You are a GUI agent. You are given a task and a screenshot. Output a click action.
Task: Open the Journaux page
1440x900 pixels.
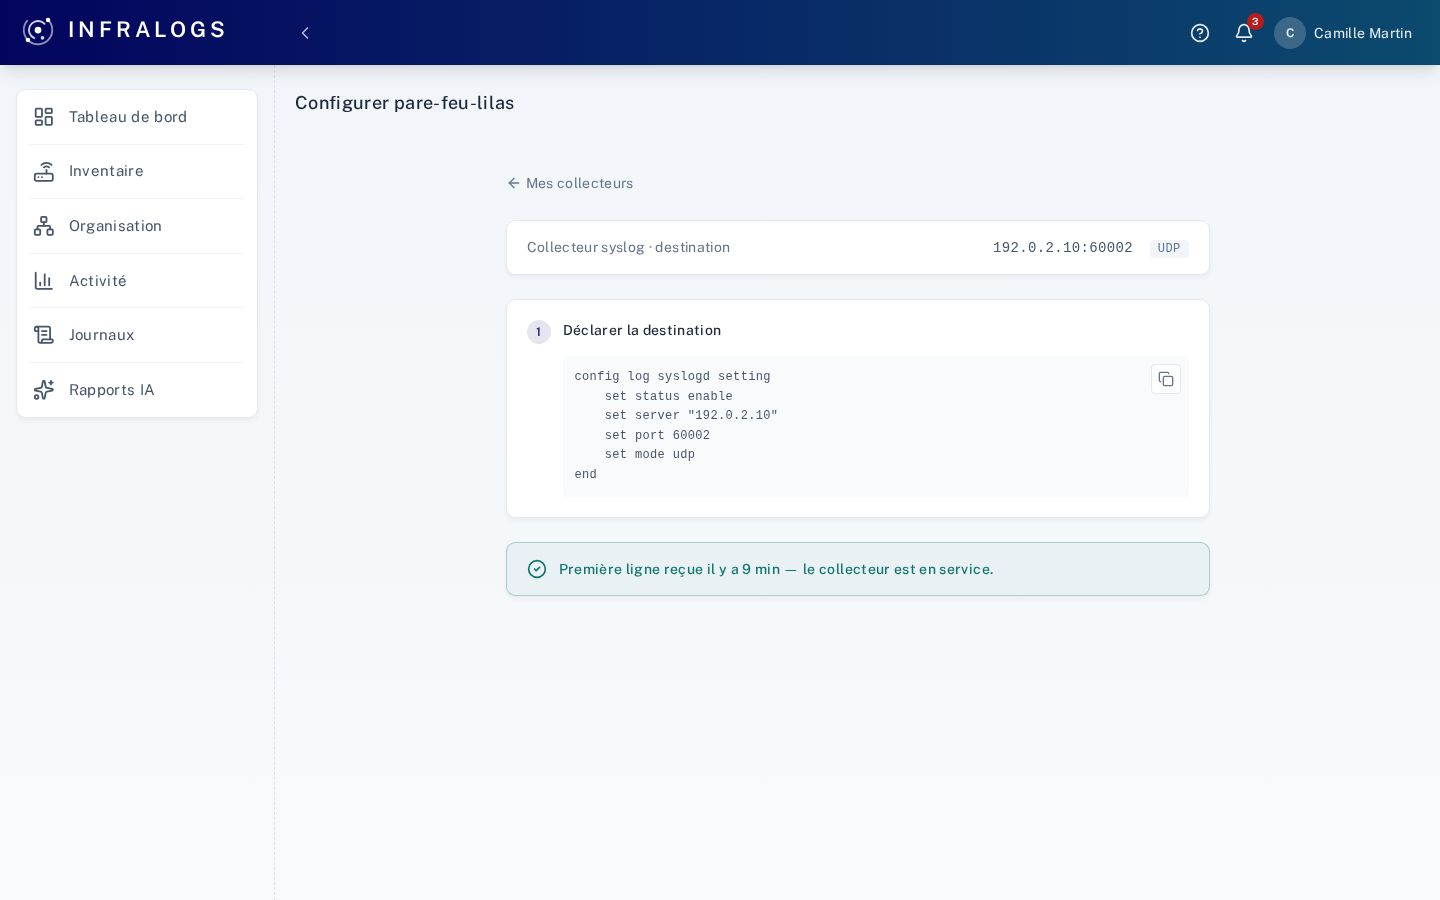tap(137, 335)
